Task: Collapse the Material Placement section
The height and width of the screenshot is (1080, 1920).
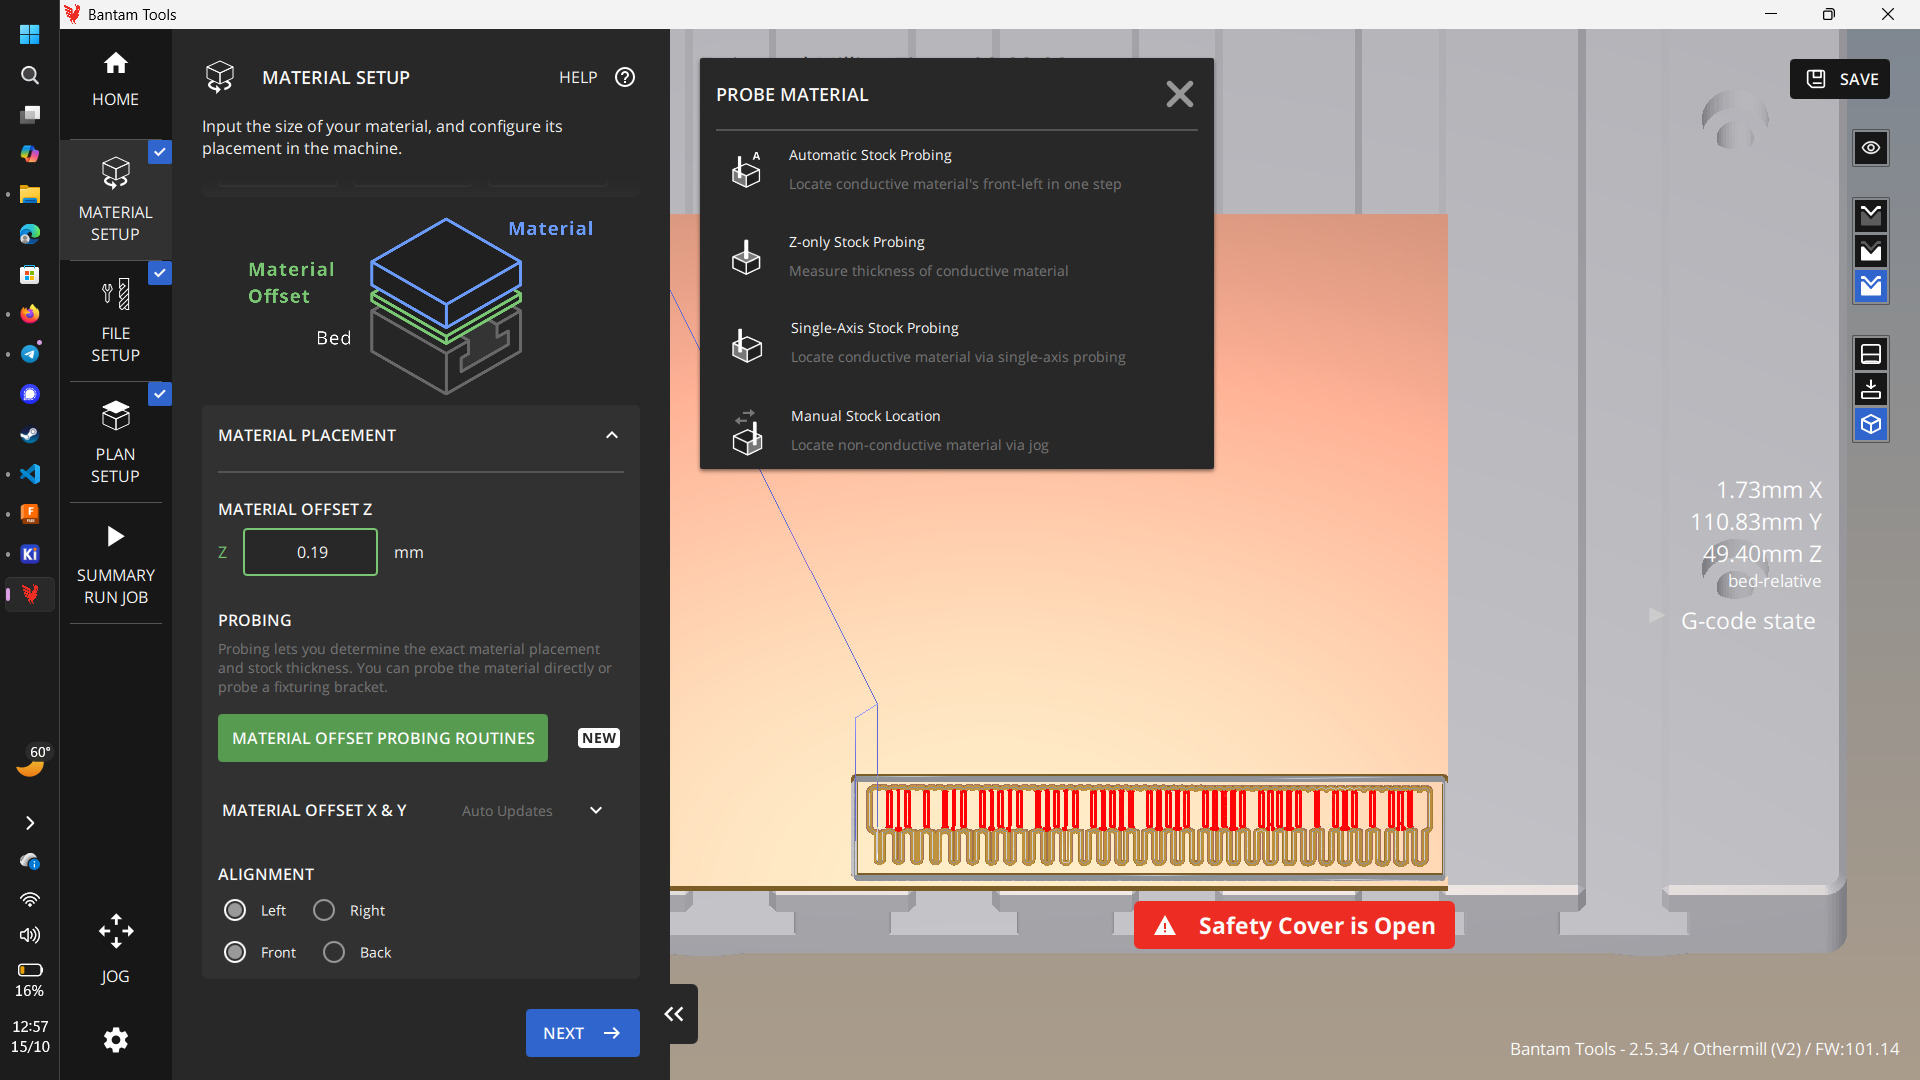Action: point(612,435)
